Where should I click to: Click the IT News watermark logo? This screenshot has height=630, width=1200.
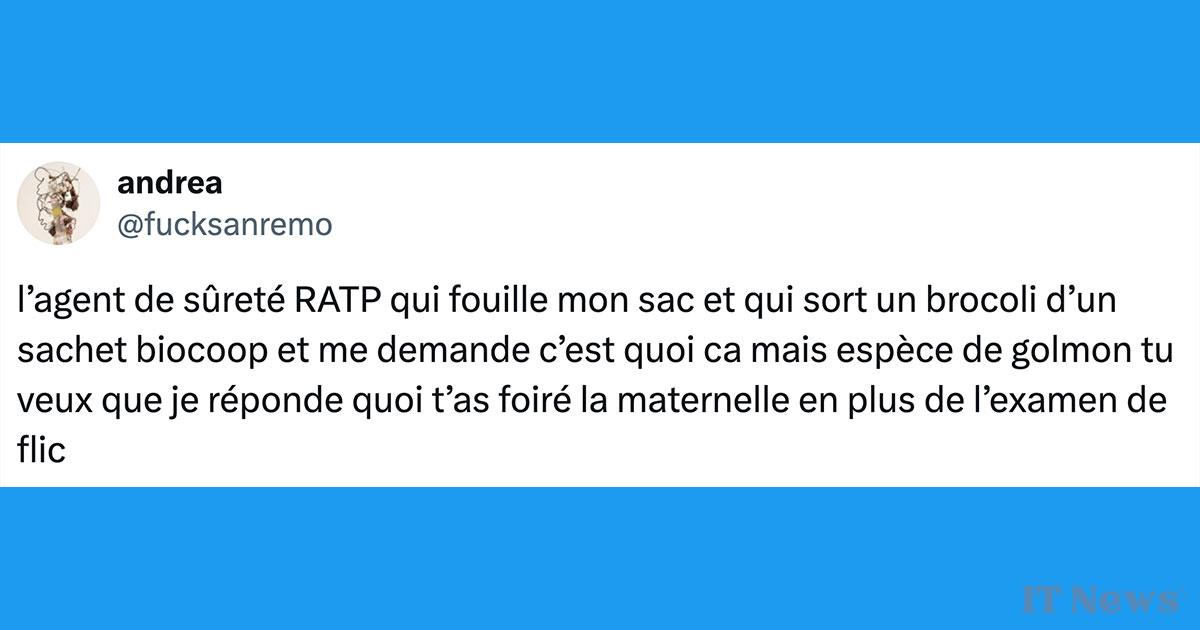1100,599
